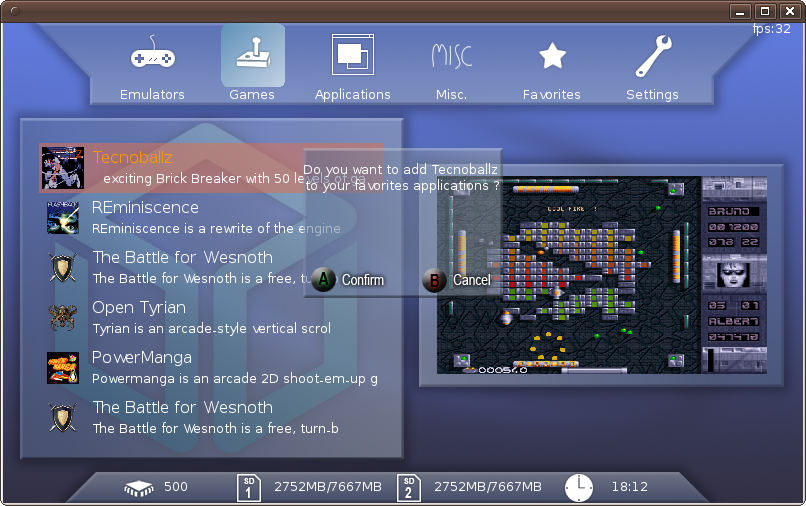Open the Favorites star icon
This screenshot has height=506, width=806.
click(552, 56)
